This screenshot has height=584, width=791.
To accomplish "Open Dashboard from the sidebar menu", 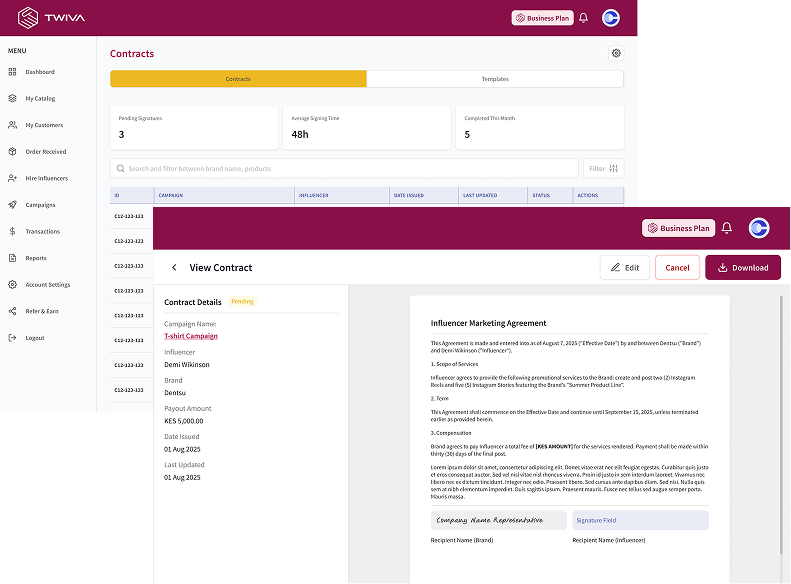I will [40, 72].
